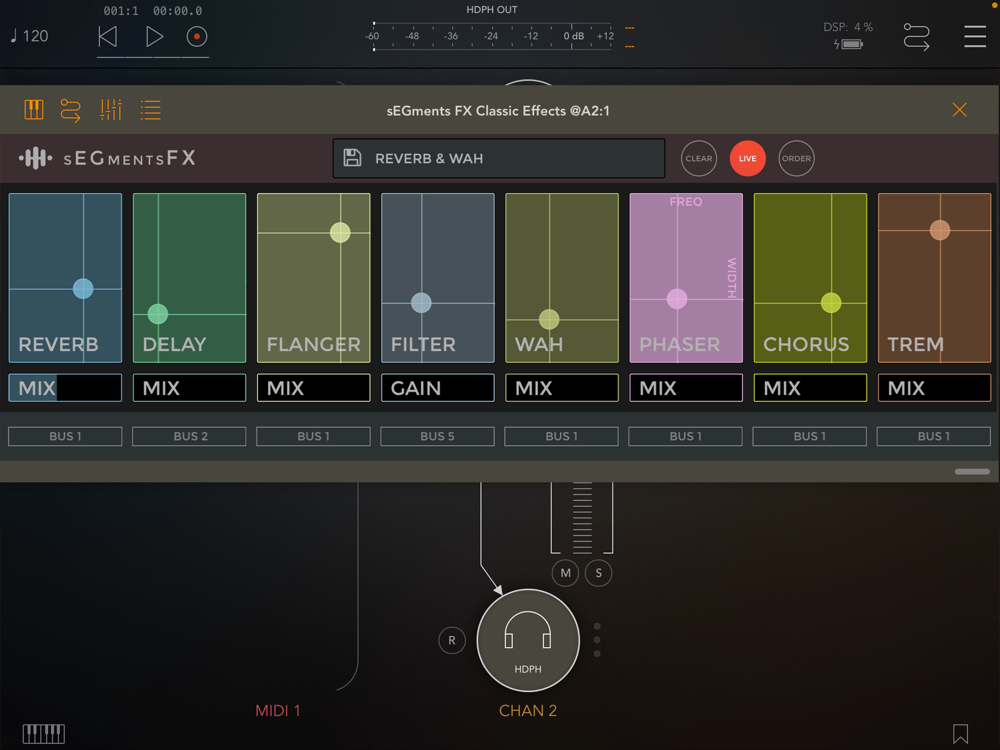The image size is (1000, 750).
Task: Open BUS 5 selector under FILTER
Action: [x=438, y=436]
